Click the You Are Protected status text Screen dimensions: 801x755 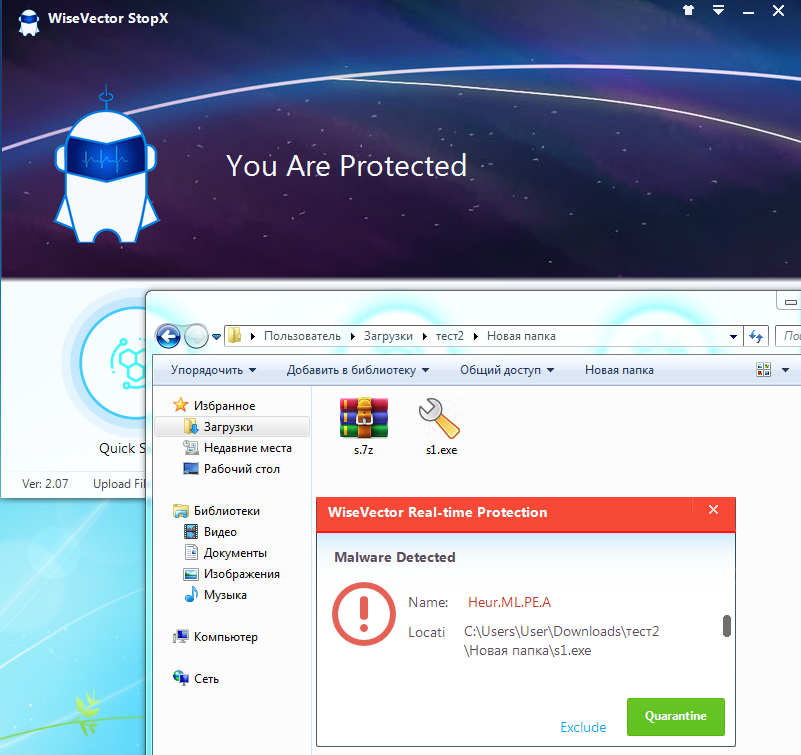[346, 166]
